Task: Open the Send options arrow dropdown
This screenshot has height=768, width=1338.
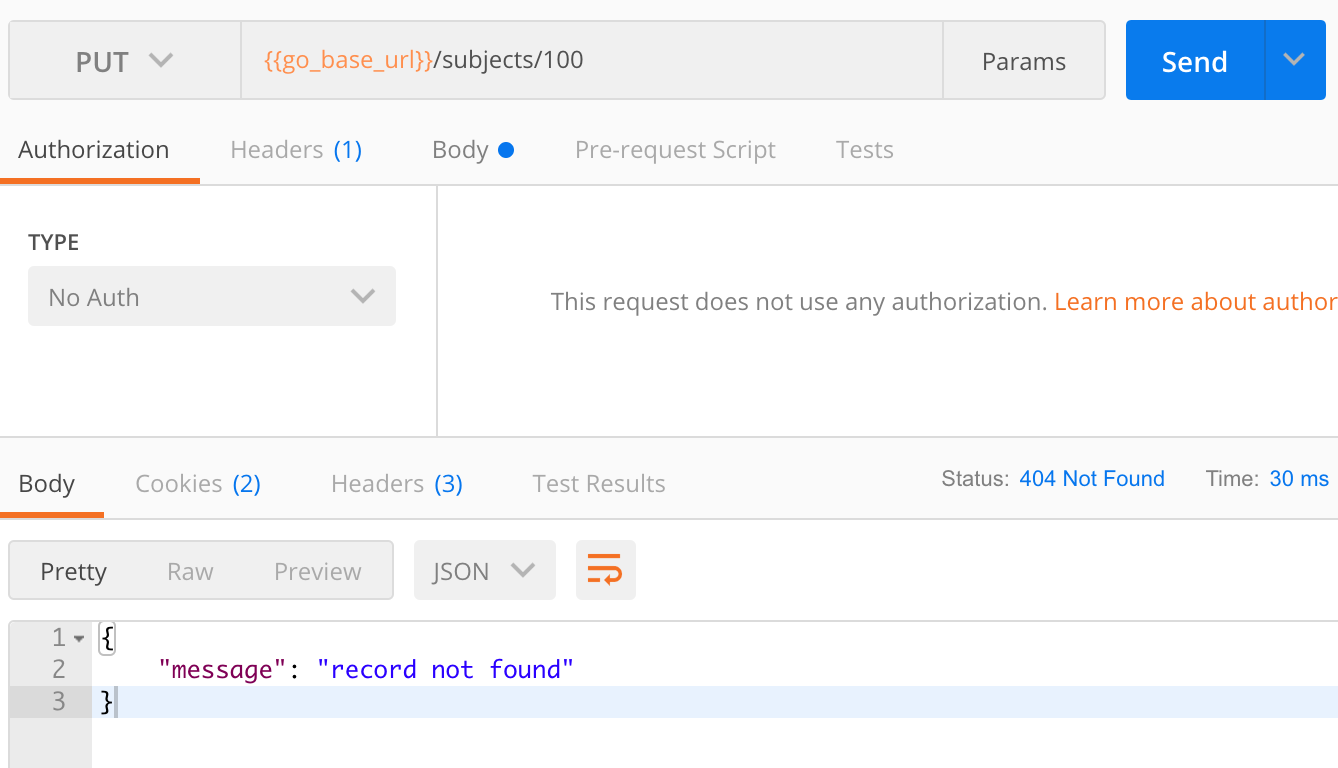Action: pyautogui.click(x=1294, y=61)
